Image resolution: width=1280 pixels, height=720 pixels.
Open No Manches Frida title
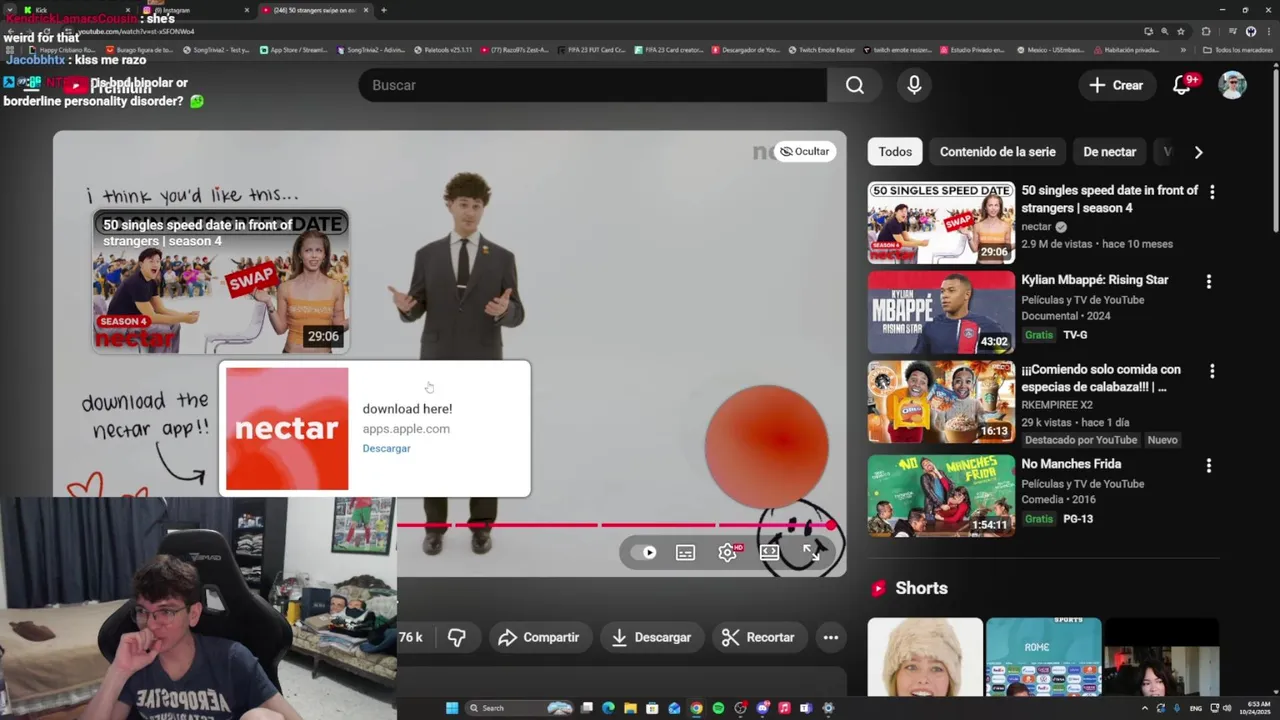tap(1071, 464)
